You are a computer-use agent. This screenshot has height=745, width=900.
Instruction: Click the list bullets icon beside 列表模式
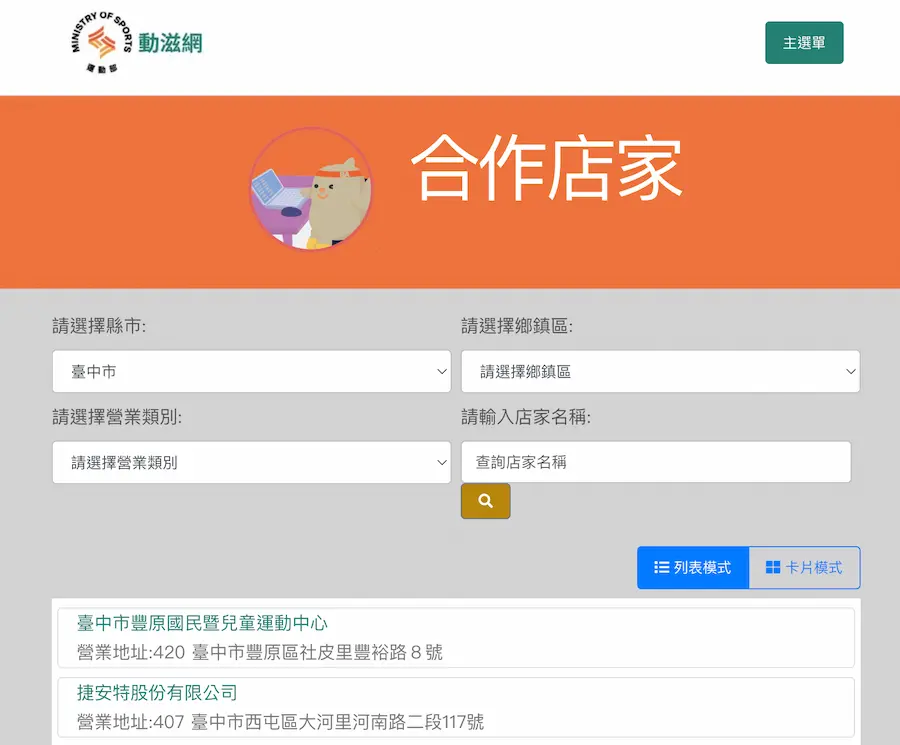coord(662,568)
